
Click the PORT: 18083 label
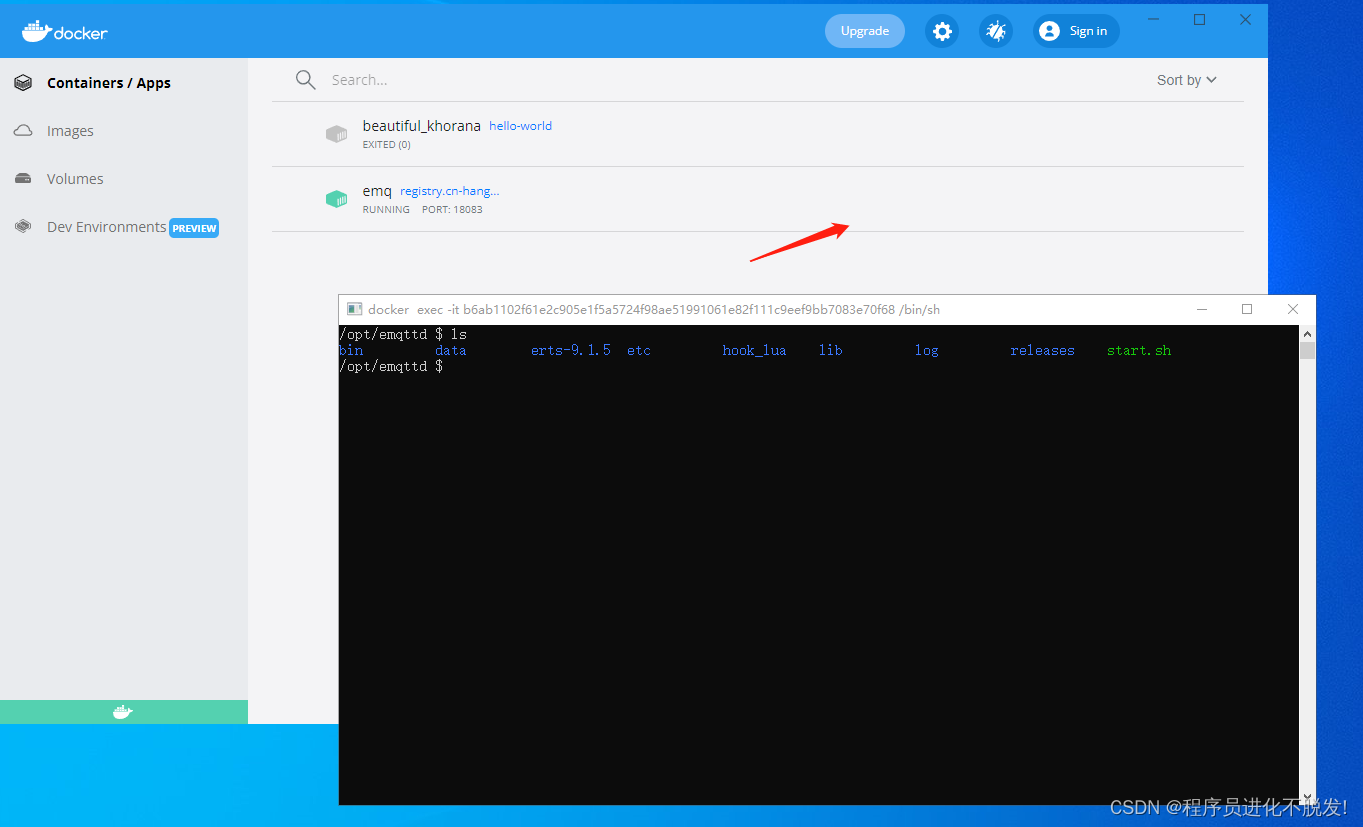coord(452,210)
